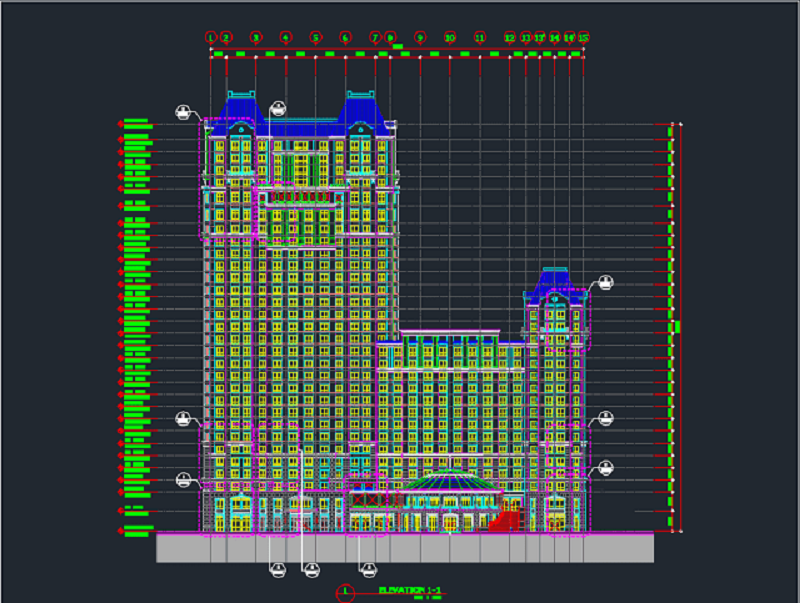800x603 pixels.
Task: Click grid axis bubble 3
Action: [x=256, y=37]
